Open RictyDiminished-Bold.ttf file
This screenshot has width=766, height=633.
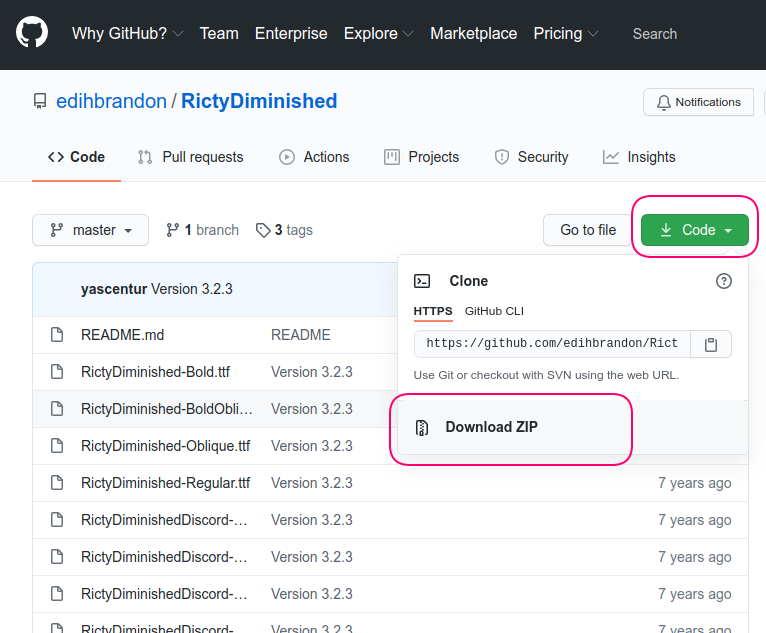pyautogui.click(x=155, y=372)
